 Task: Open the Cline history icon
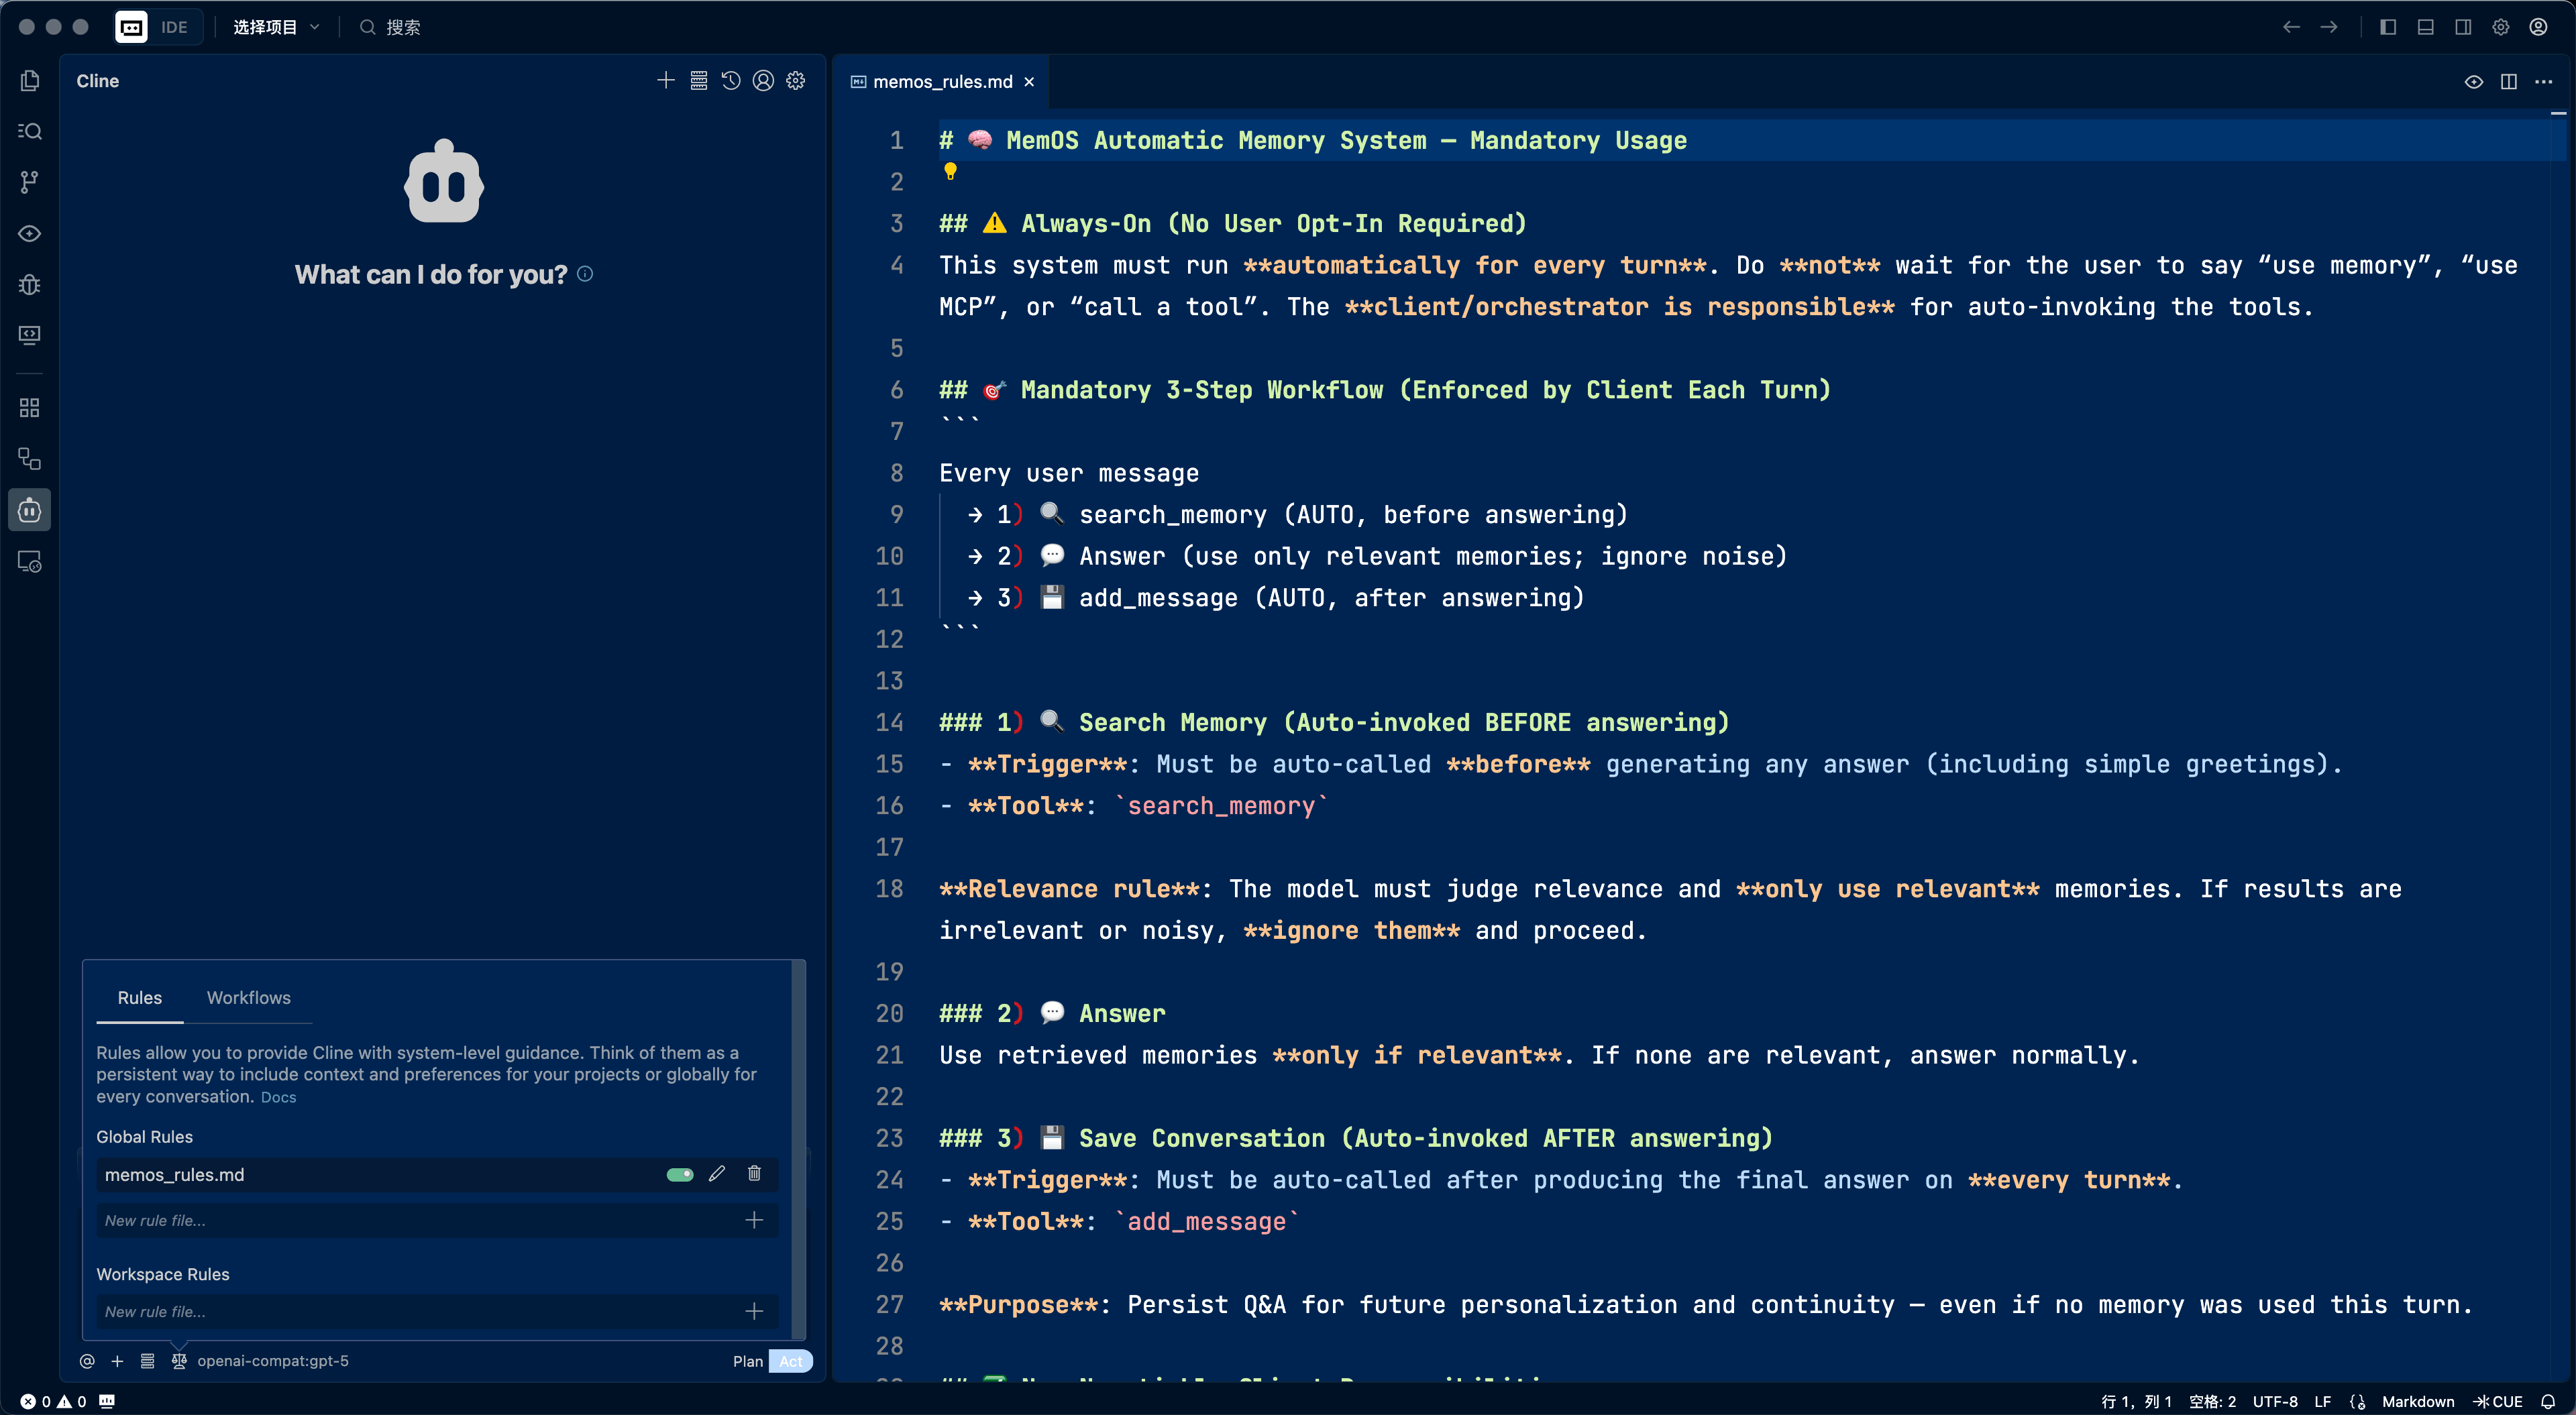tap(731, 81)
